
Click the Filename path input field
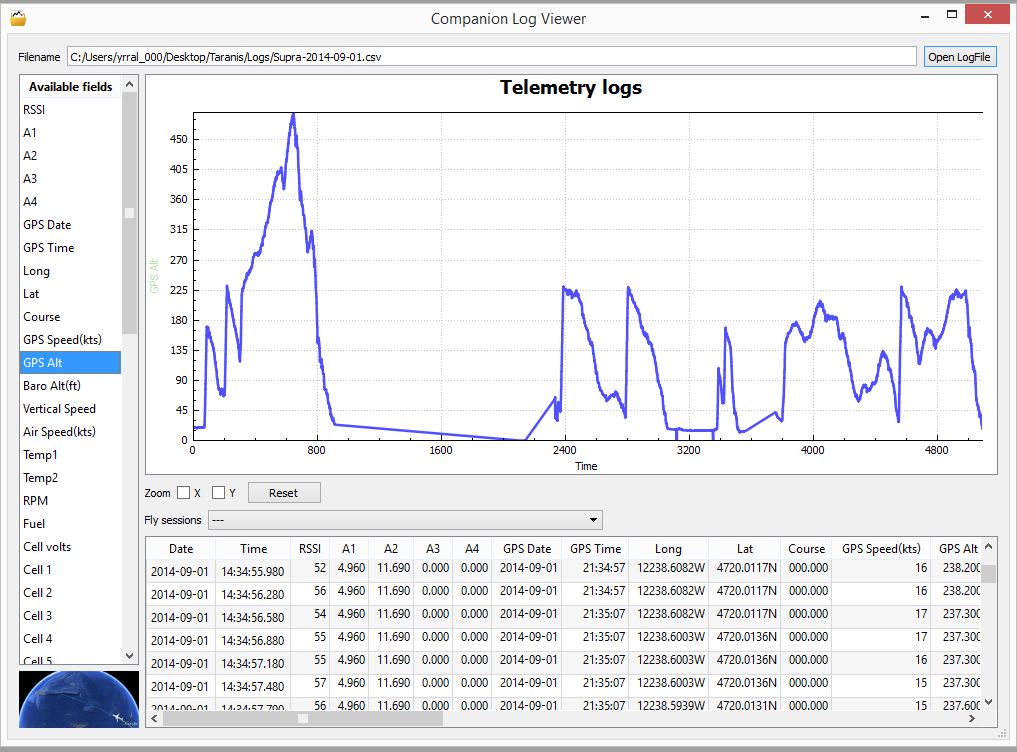point(491,57)
